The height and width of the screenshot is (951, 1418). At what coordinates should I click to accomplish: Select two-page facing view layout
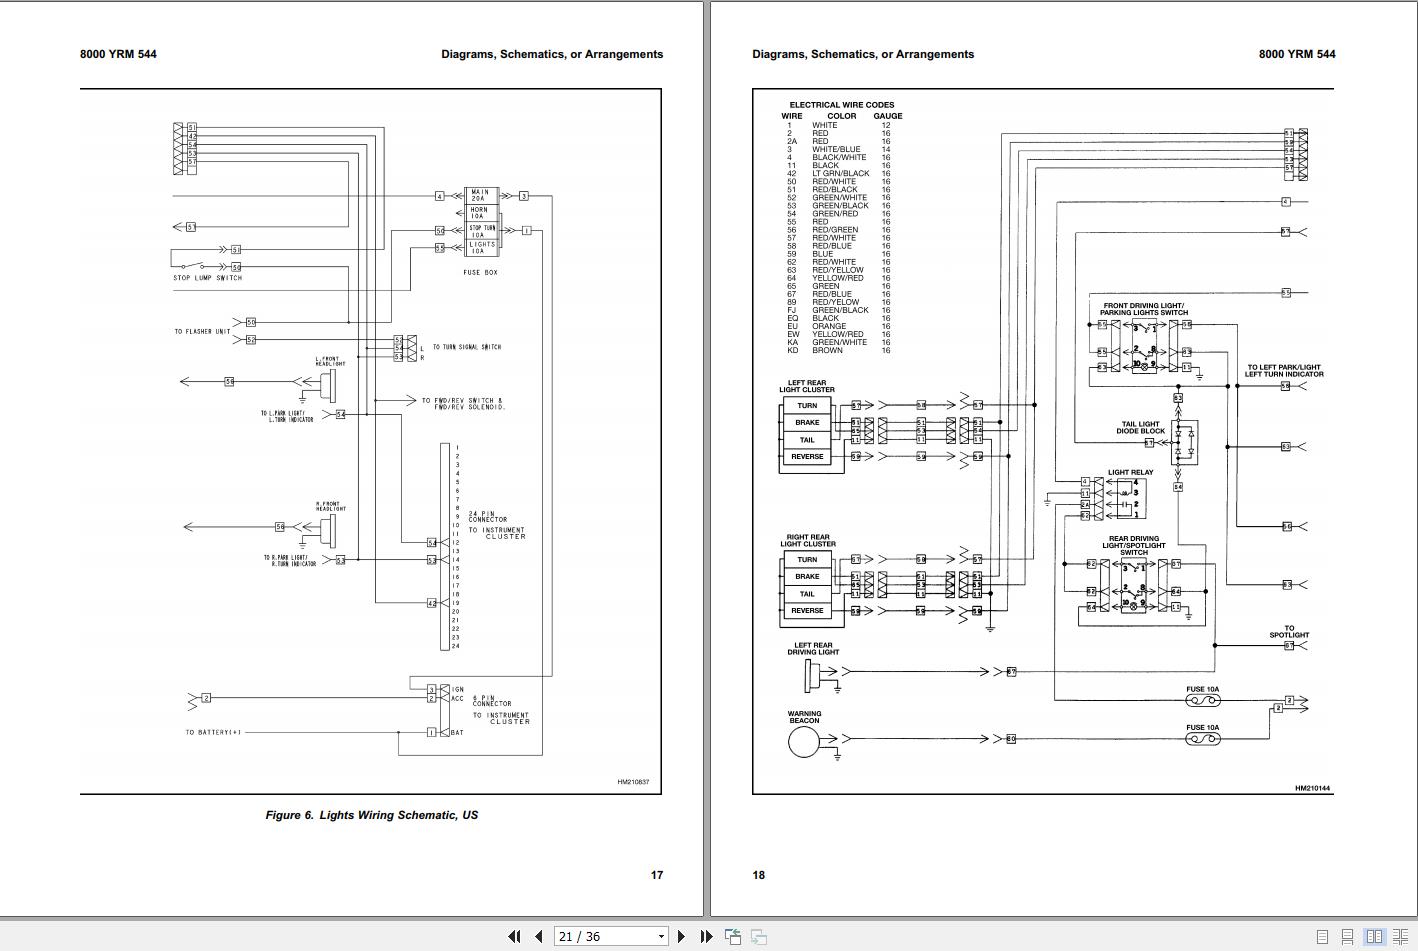pos(1375,937)
